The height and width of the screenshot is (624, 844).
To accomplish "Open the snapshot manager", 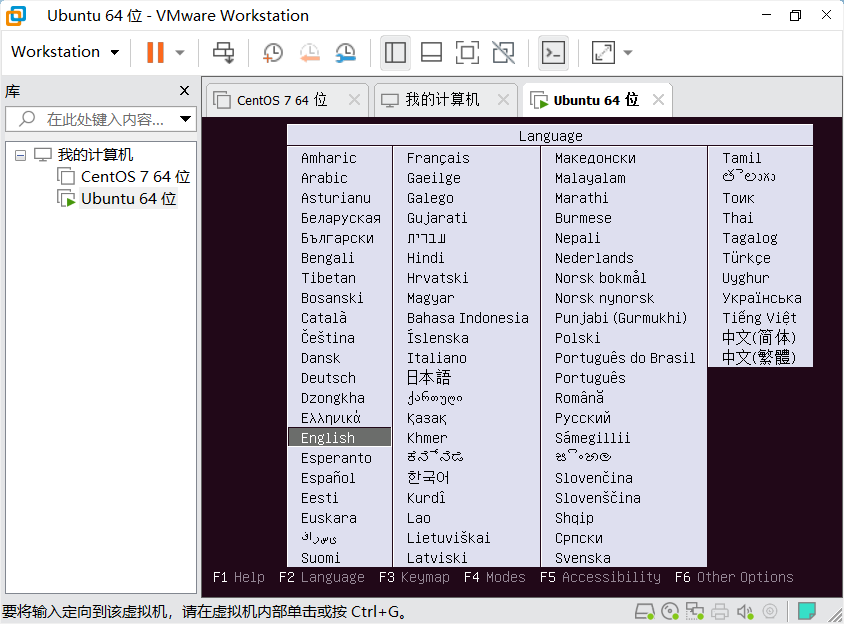I will coord(346,53).
